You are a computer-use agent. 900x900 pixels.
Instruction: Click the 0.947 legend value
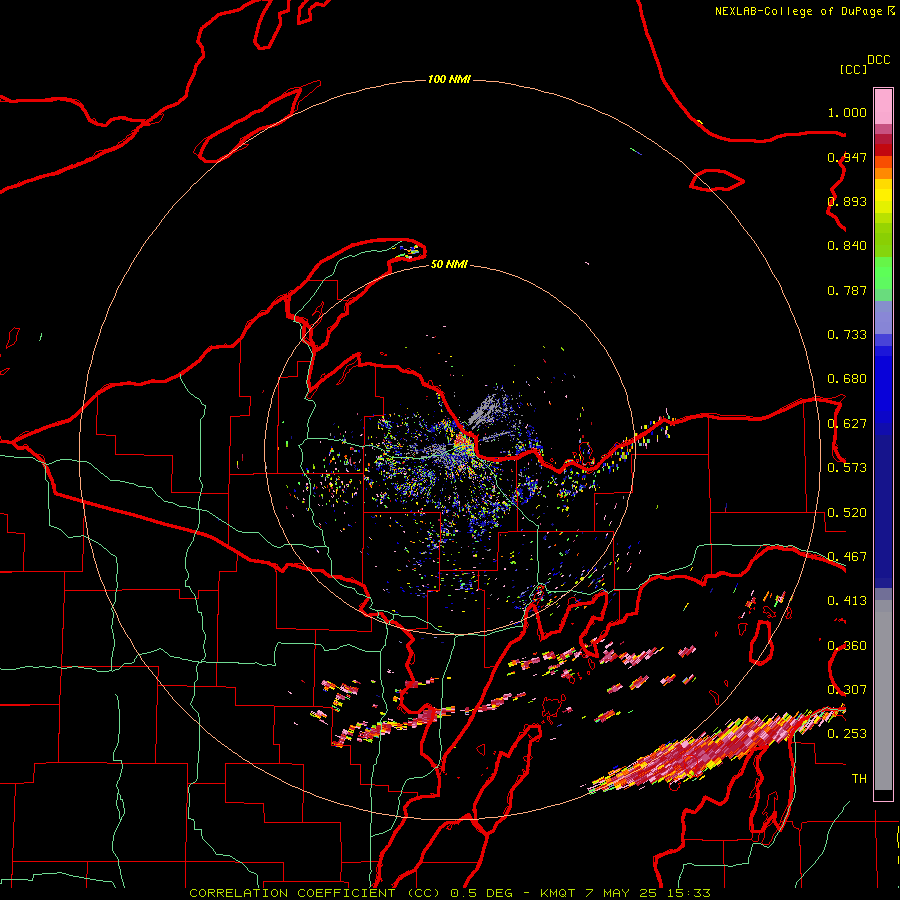847,157
